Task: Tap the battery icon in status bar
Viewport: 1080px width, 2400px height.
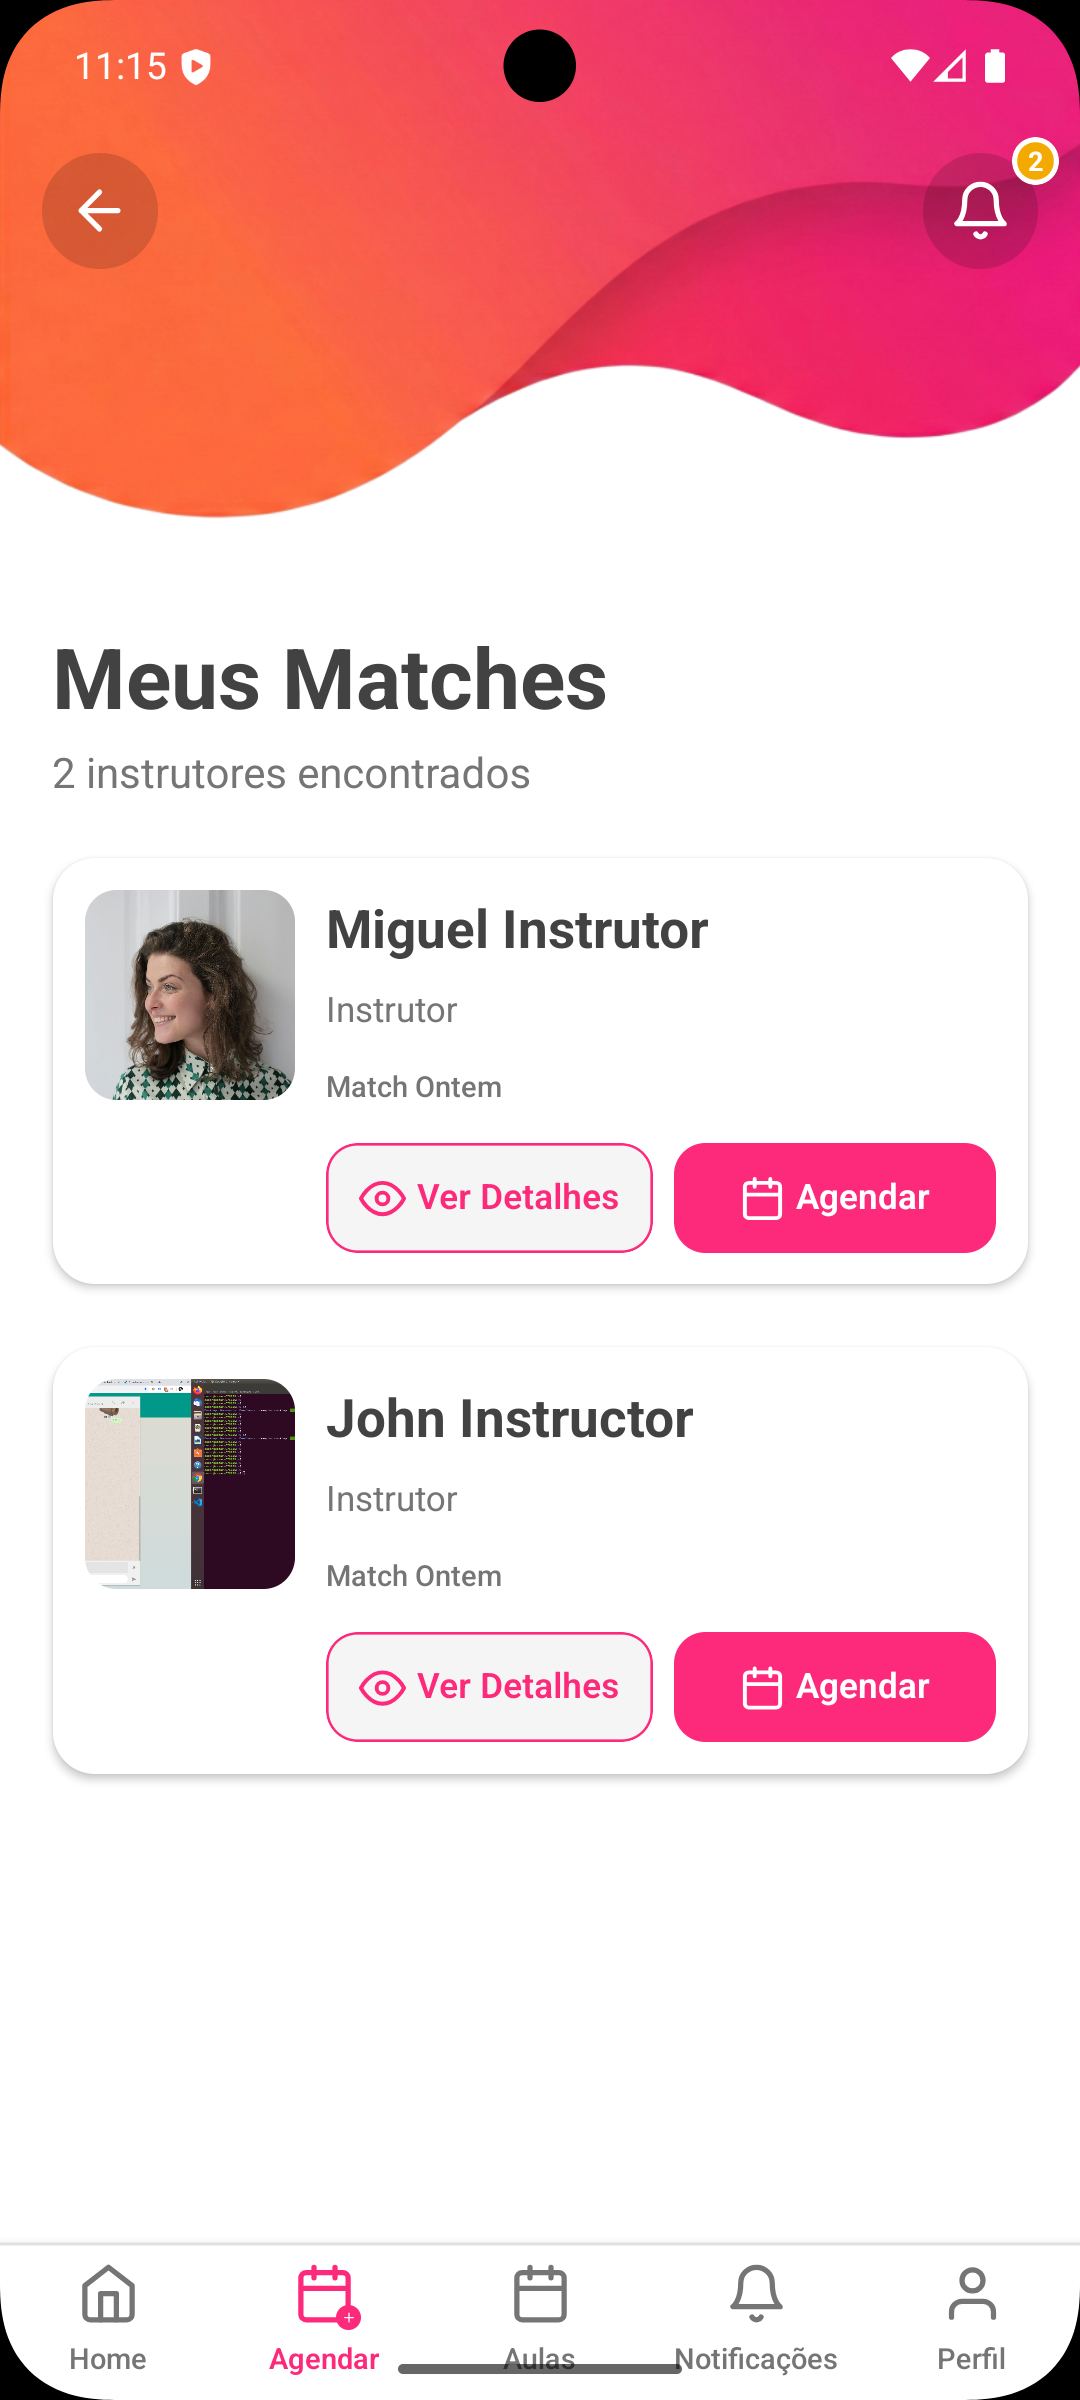Action: (994, 66)
